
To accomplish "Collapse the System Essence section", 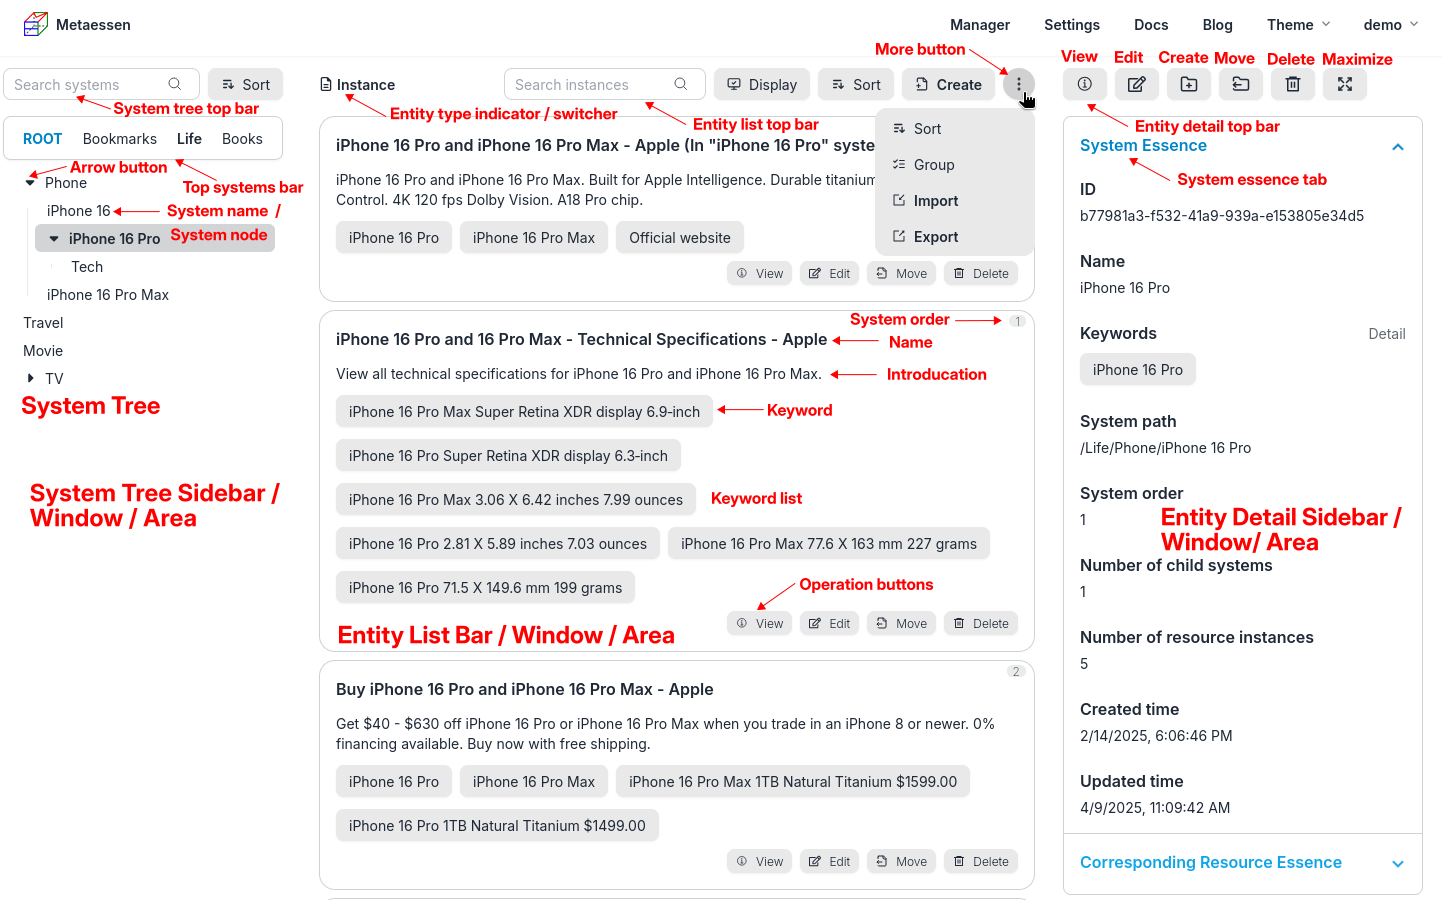I will coord(1397,147).
